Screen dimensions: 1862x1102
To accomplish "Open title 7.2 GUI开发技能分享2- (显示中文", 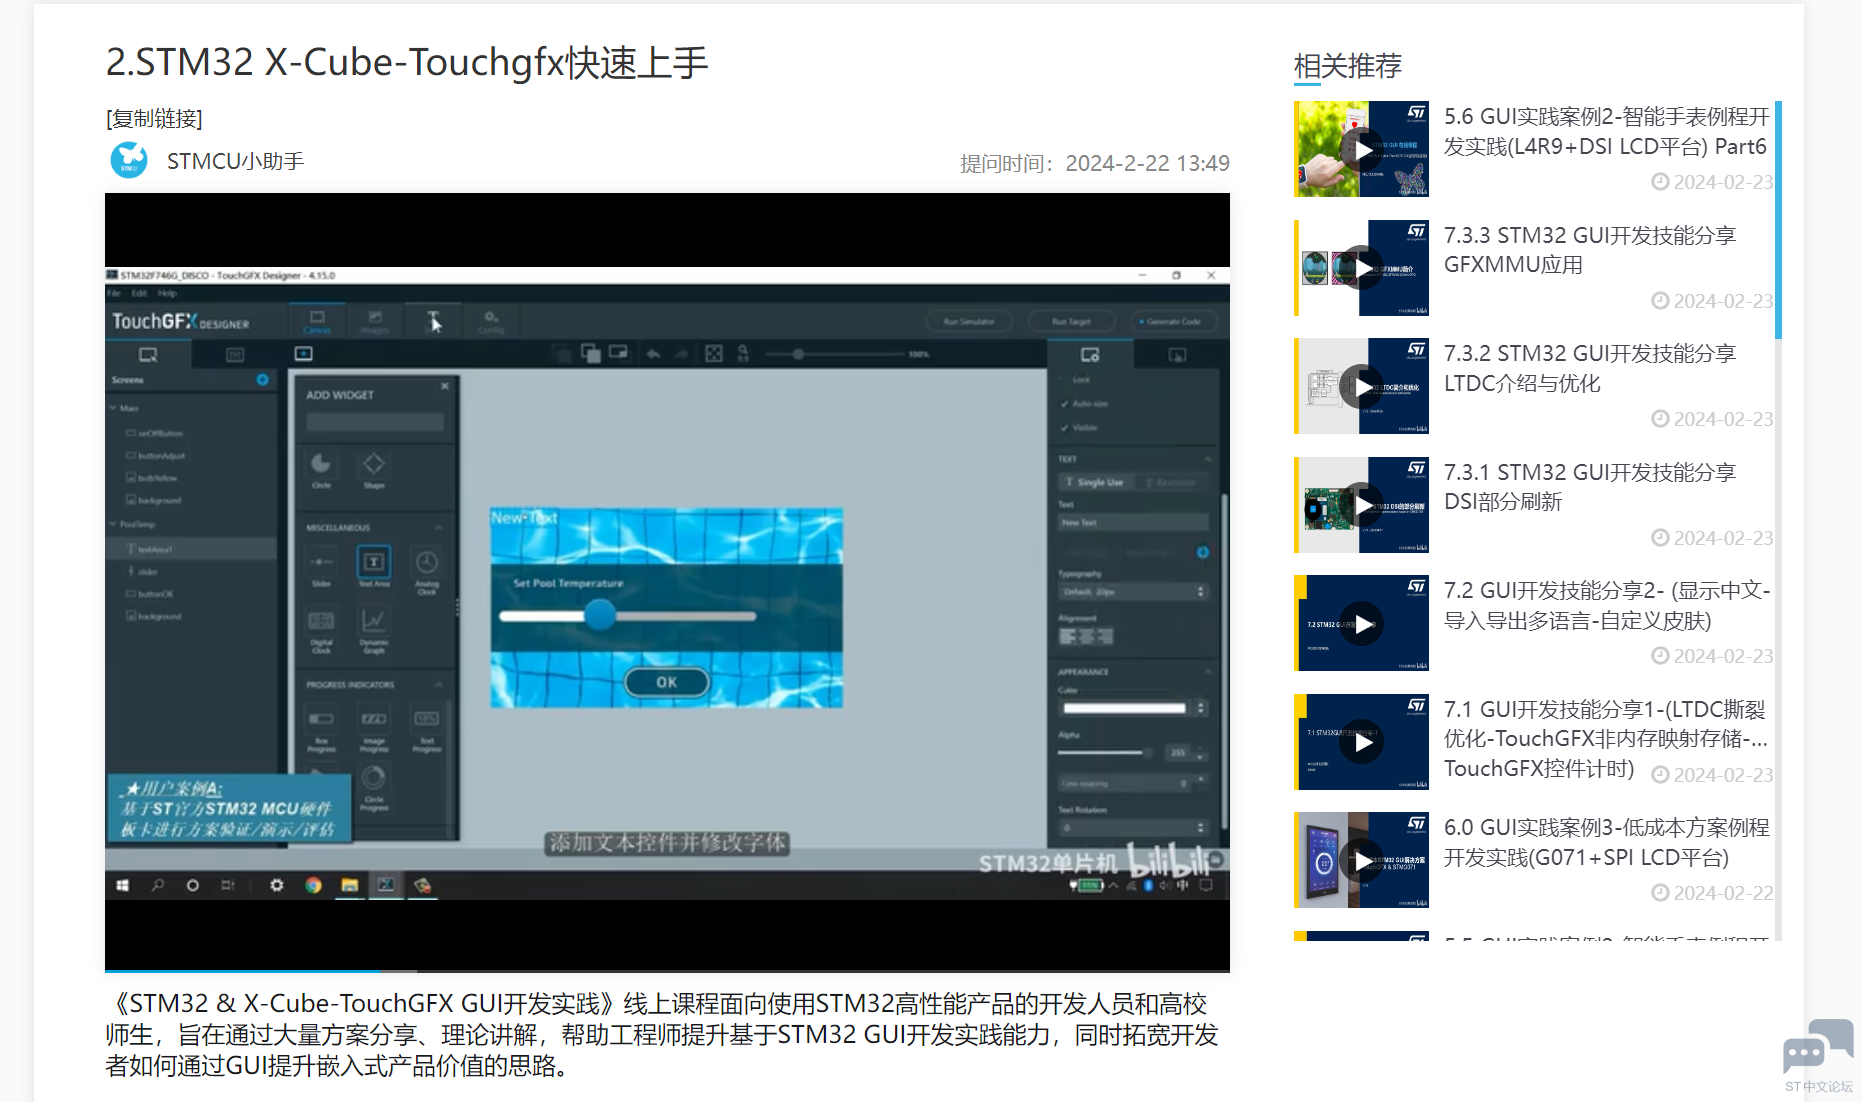I will pos(1607,605).
